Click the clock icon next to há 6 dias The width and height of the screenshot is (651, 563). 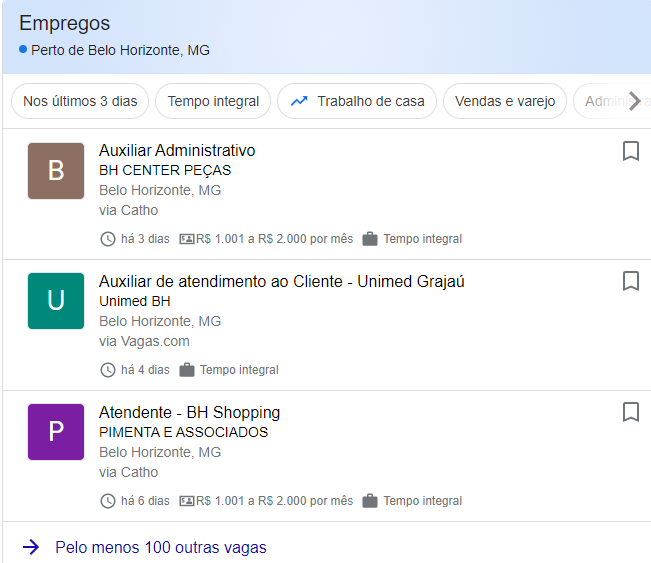point(108,501)
